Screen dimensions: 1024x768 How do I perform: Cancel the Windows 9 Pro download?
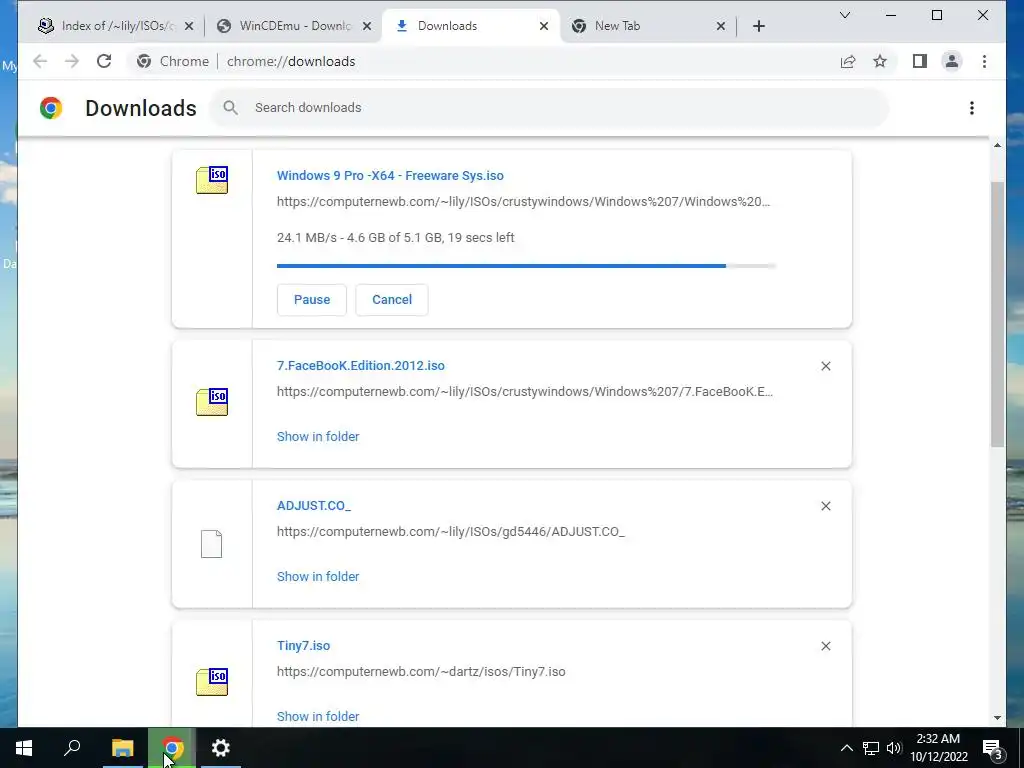click(x=392, y=300)
